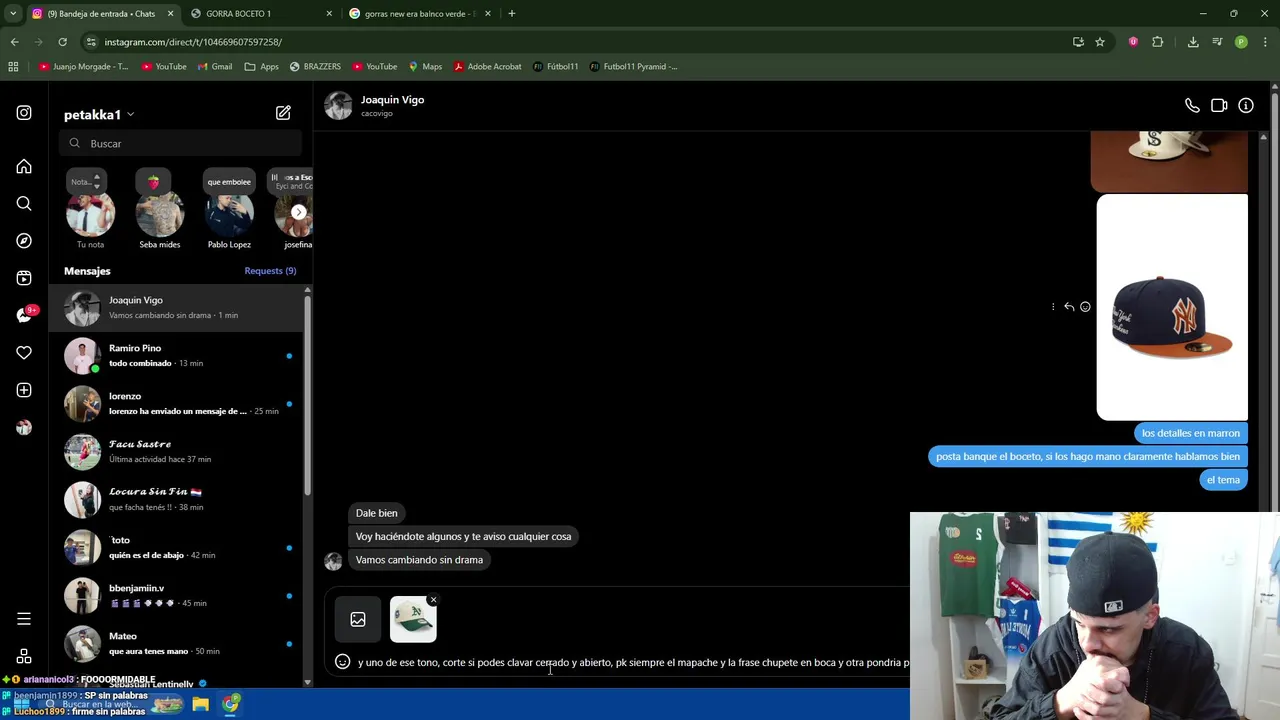Open conversation information icon

(x=1246, y=105)
